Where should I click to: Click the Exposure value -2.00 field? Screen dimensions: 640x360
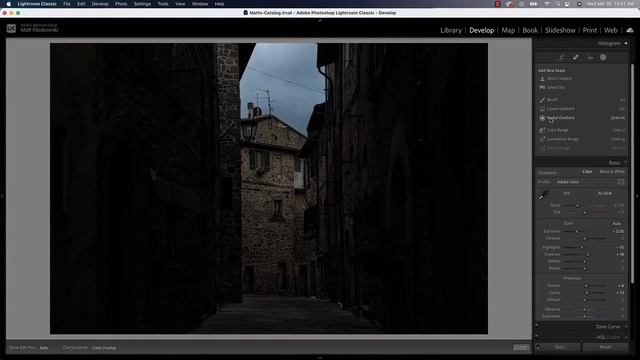point(618,231)
